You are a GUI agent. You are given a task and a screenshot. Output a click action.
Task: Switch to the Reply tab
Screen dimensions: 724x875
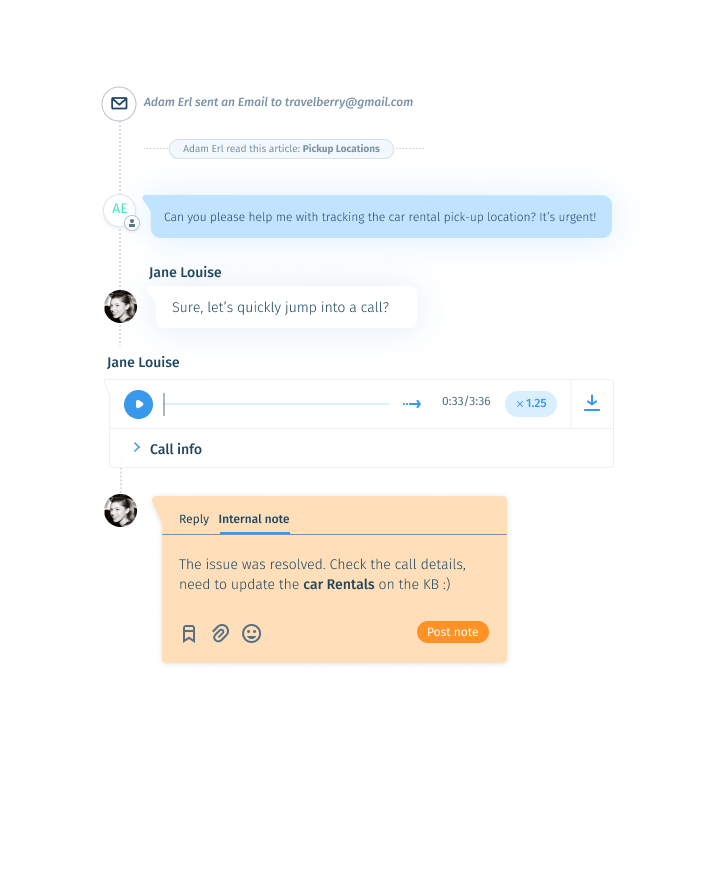tap(194, 519)
